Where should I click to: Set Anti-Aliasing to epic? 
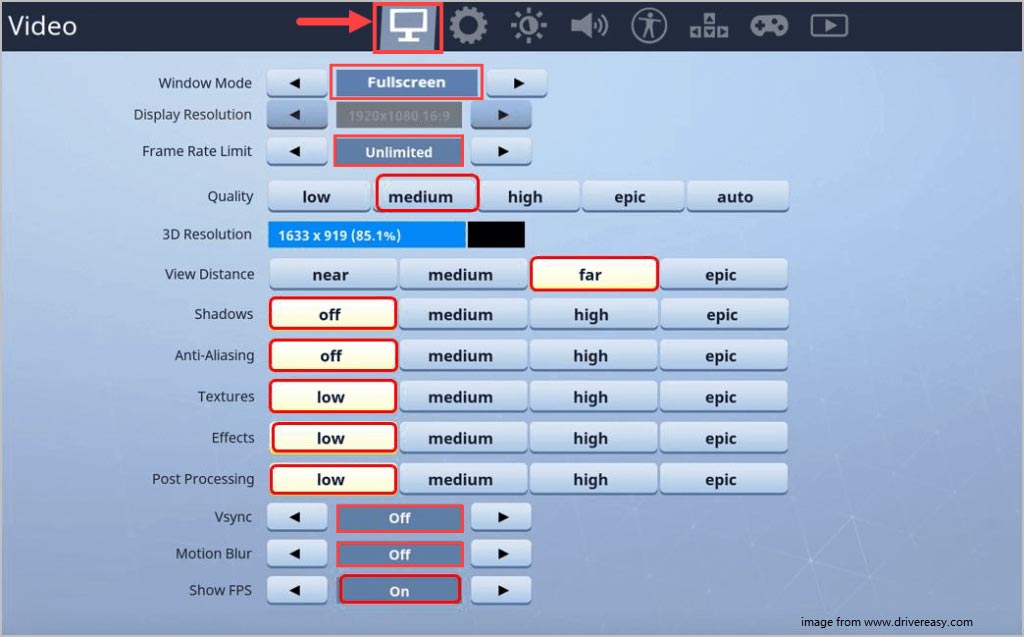724,355
